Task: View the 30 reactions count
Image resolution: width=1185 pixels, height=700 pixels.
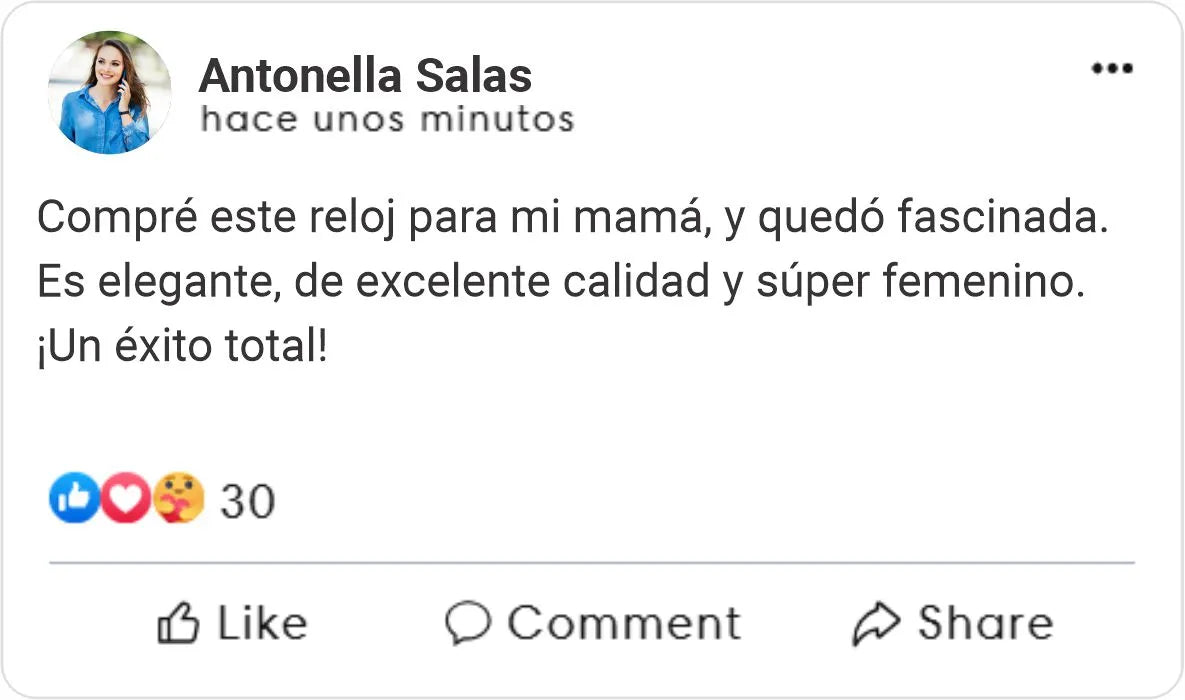Action: pyautogui.click(x=247, y=500)
